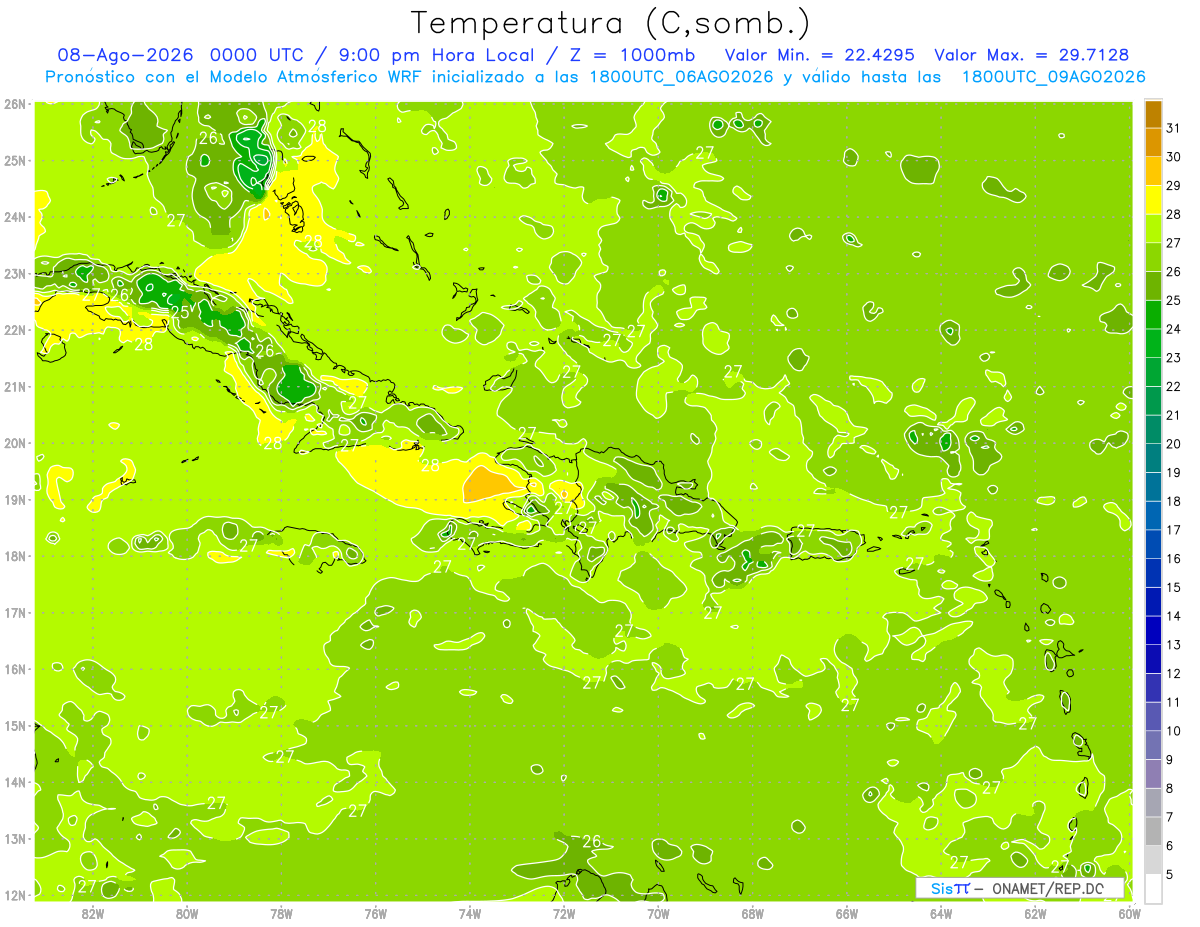Click the '5' value on the color scale
This screenshot has height=927, width=1200.
[x=1171, y=874]
